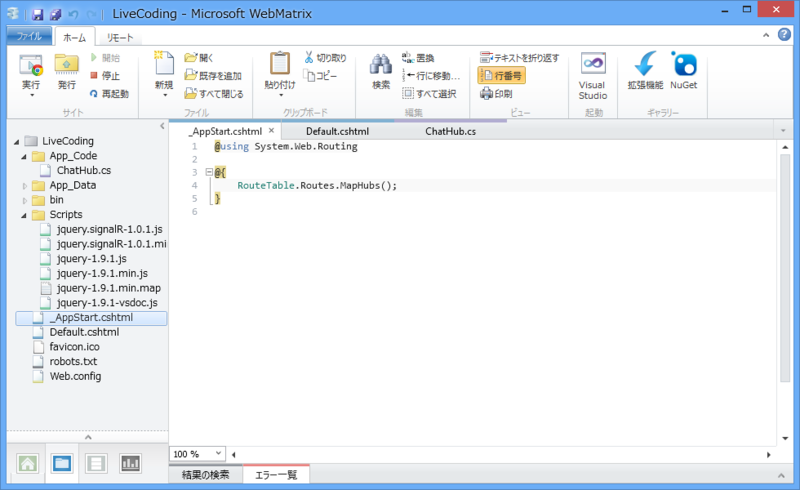Toggle テキストを折り返す (Word wrap)
This screenshot has width=800, height=490.
[519, 58]
